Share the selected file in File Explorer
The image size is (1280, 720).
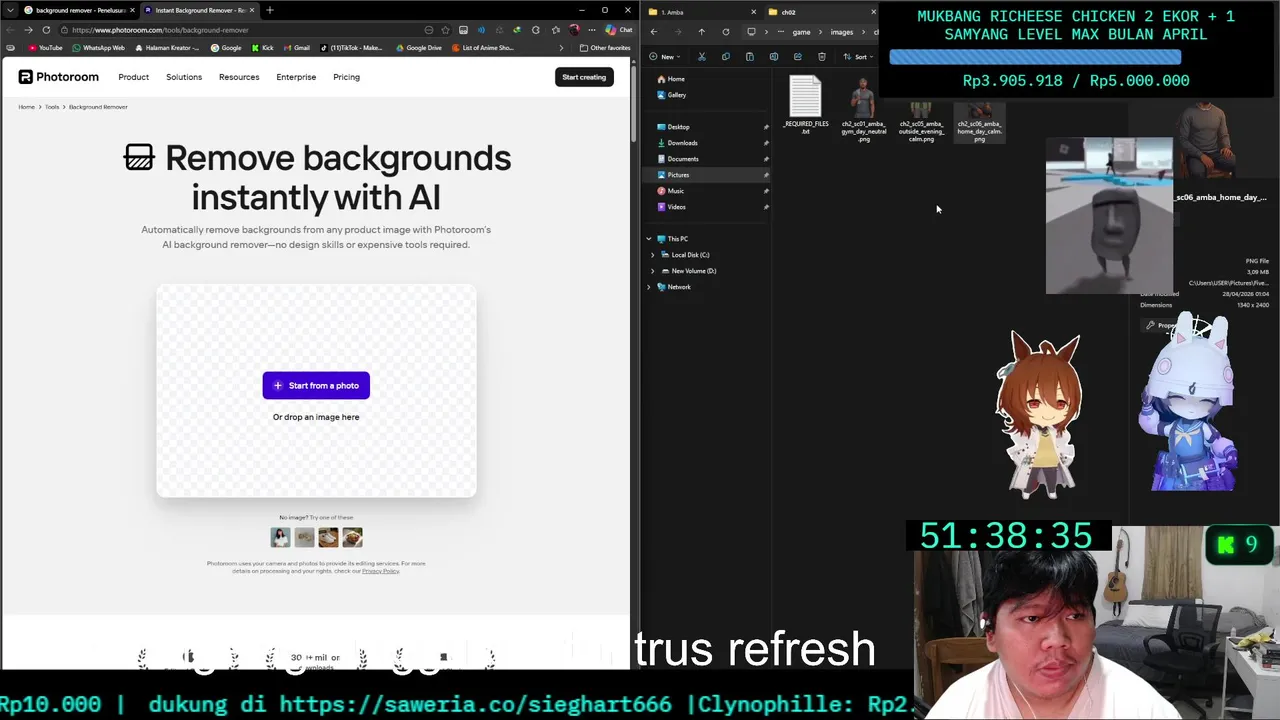coord(798,57)
